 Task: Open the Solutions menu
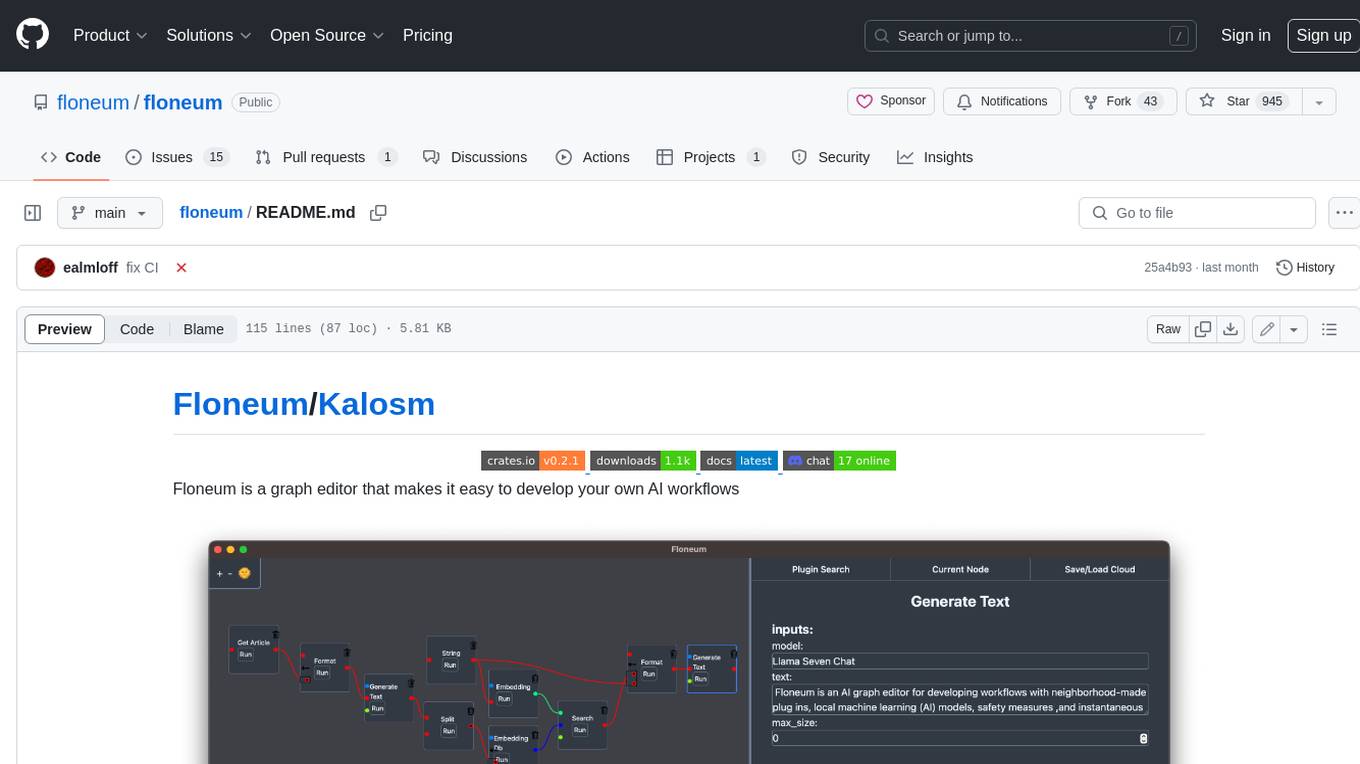pos(208,35)
